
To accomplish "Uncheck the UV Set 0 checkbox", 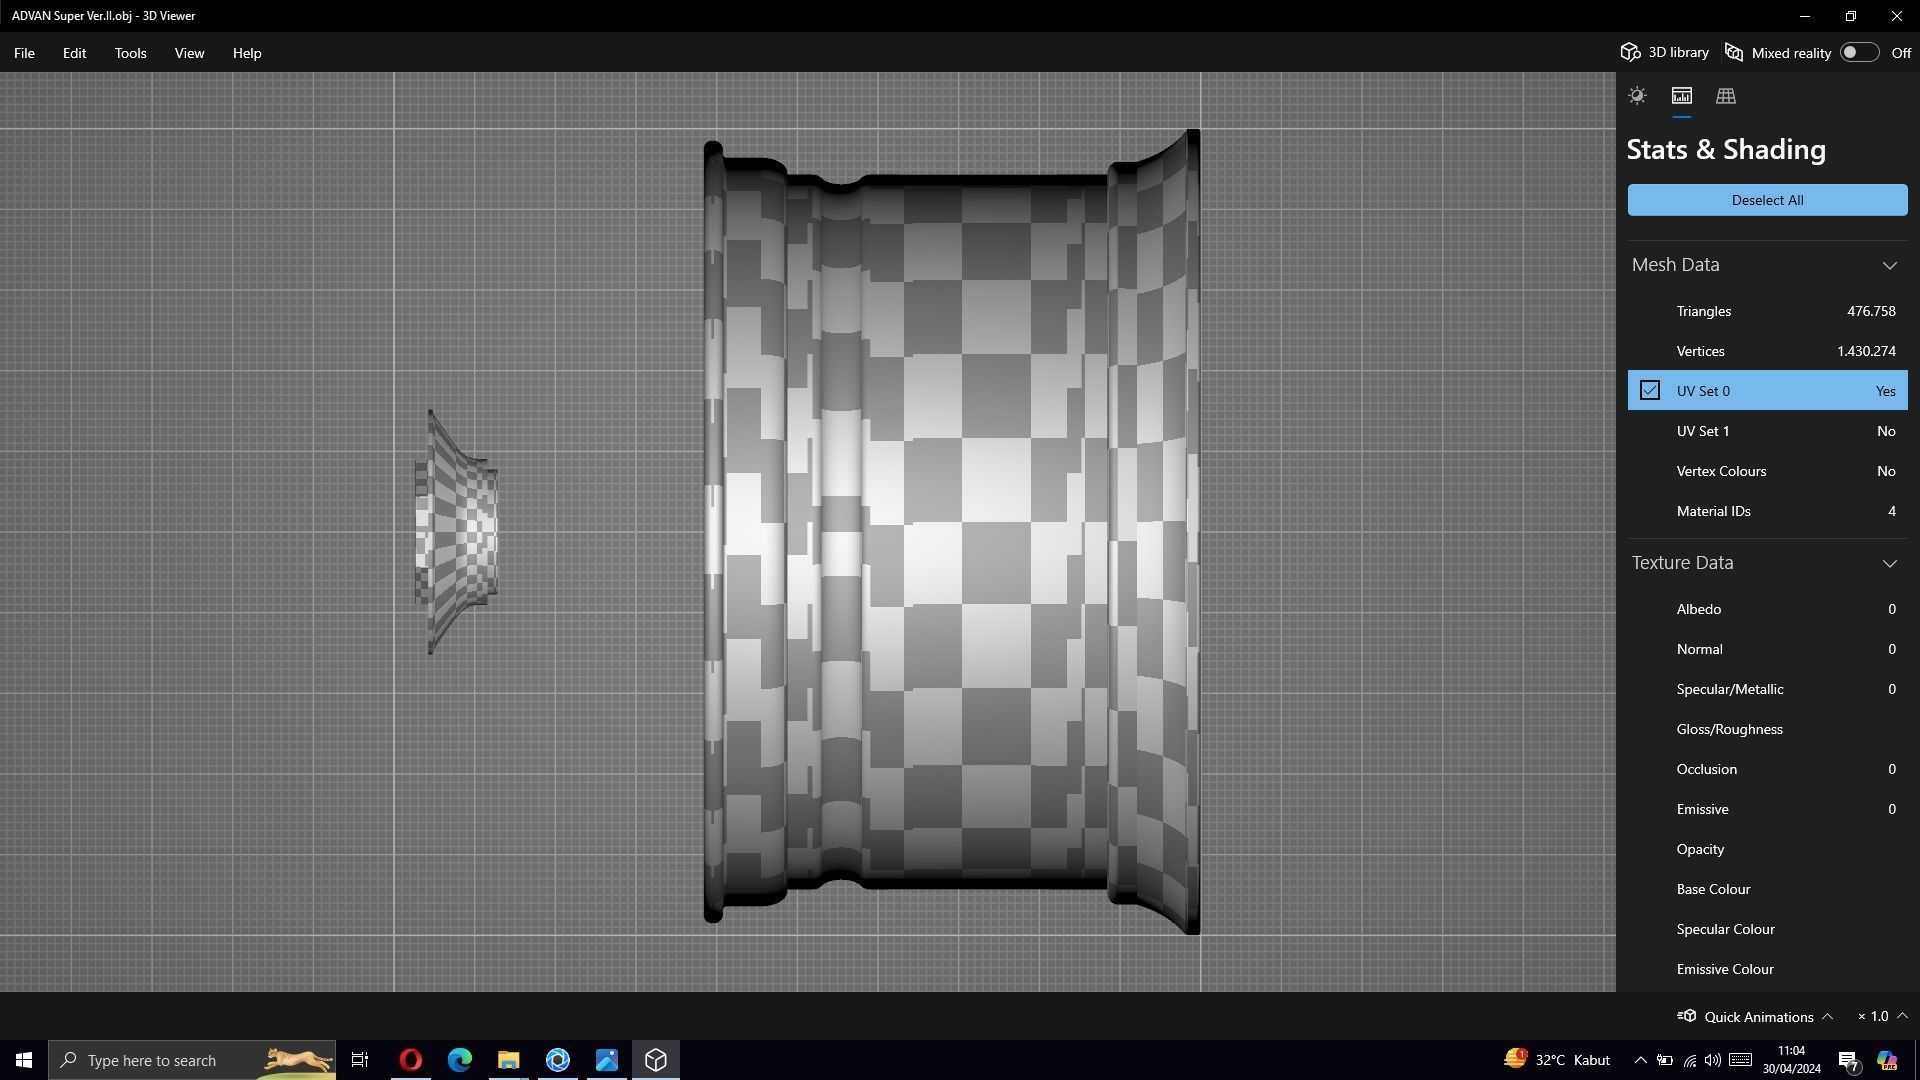I will (x=1650, y=391).
